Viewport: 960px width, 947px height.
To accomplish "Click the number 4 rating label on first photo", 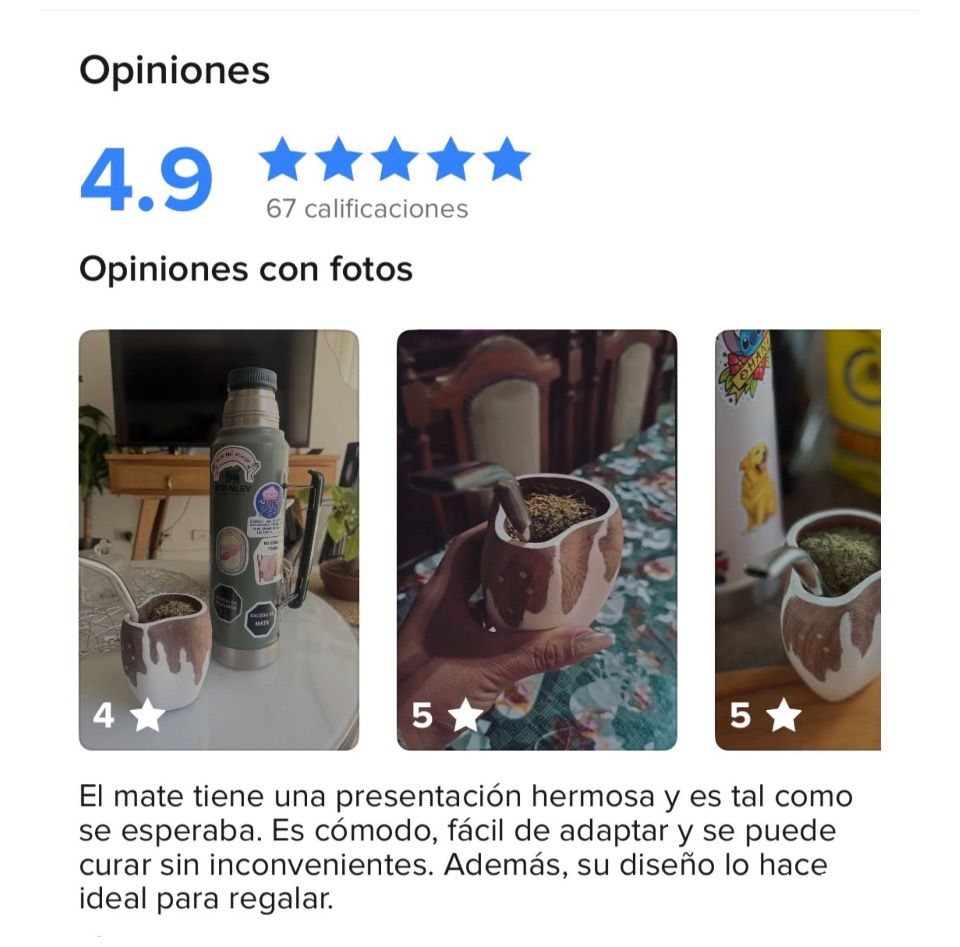I will pos(103,716).
